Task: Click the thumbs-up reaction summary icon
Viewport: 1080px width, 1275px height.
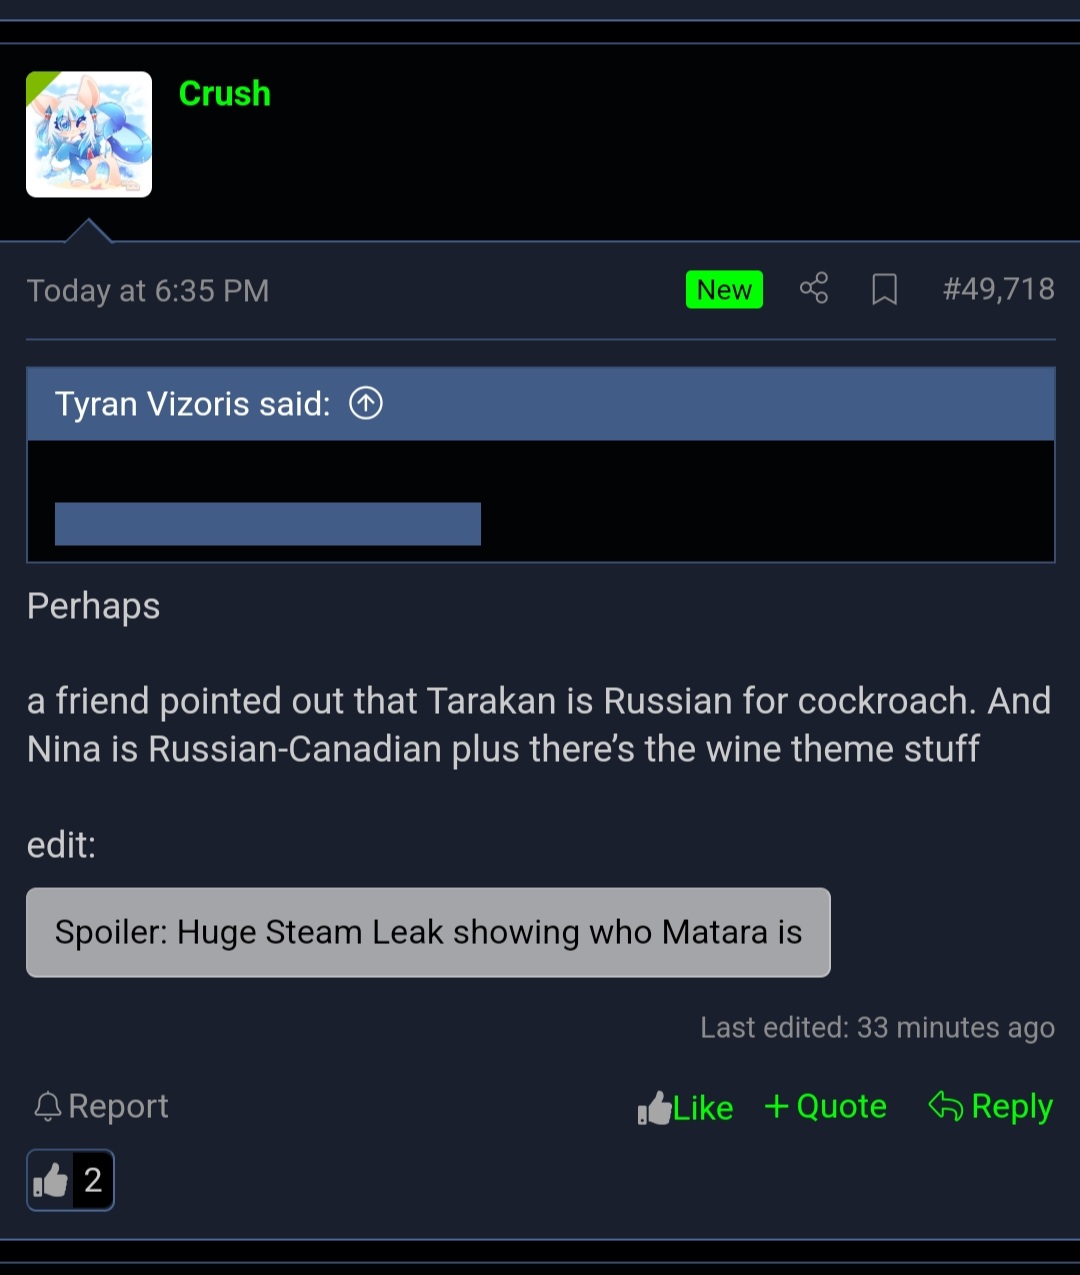Action: click(50, 1181)
